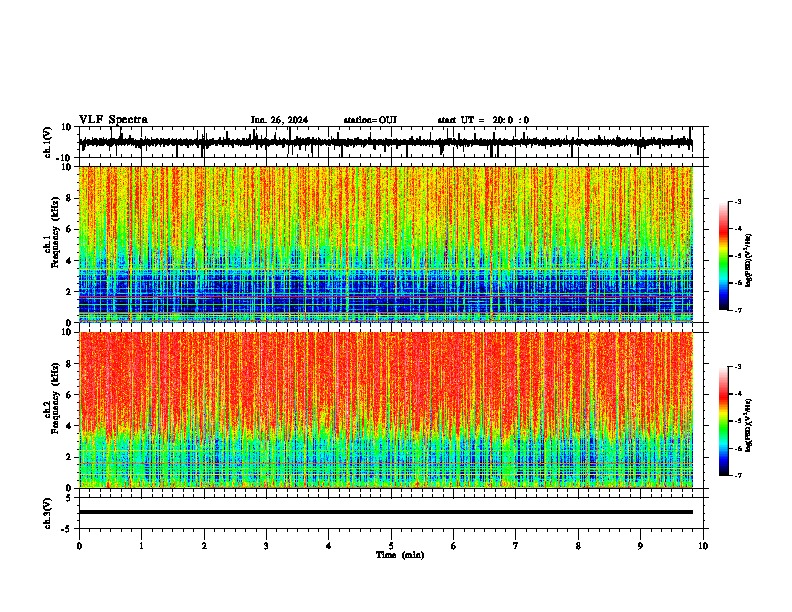Click the "8" kHz tick of ch.1 spectrogram
792x612 pixels.
(69, 198)
